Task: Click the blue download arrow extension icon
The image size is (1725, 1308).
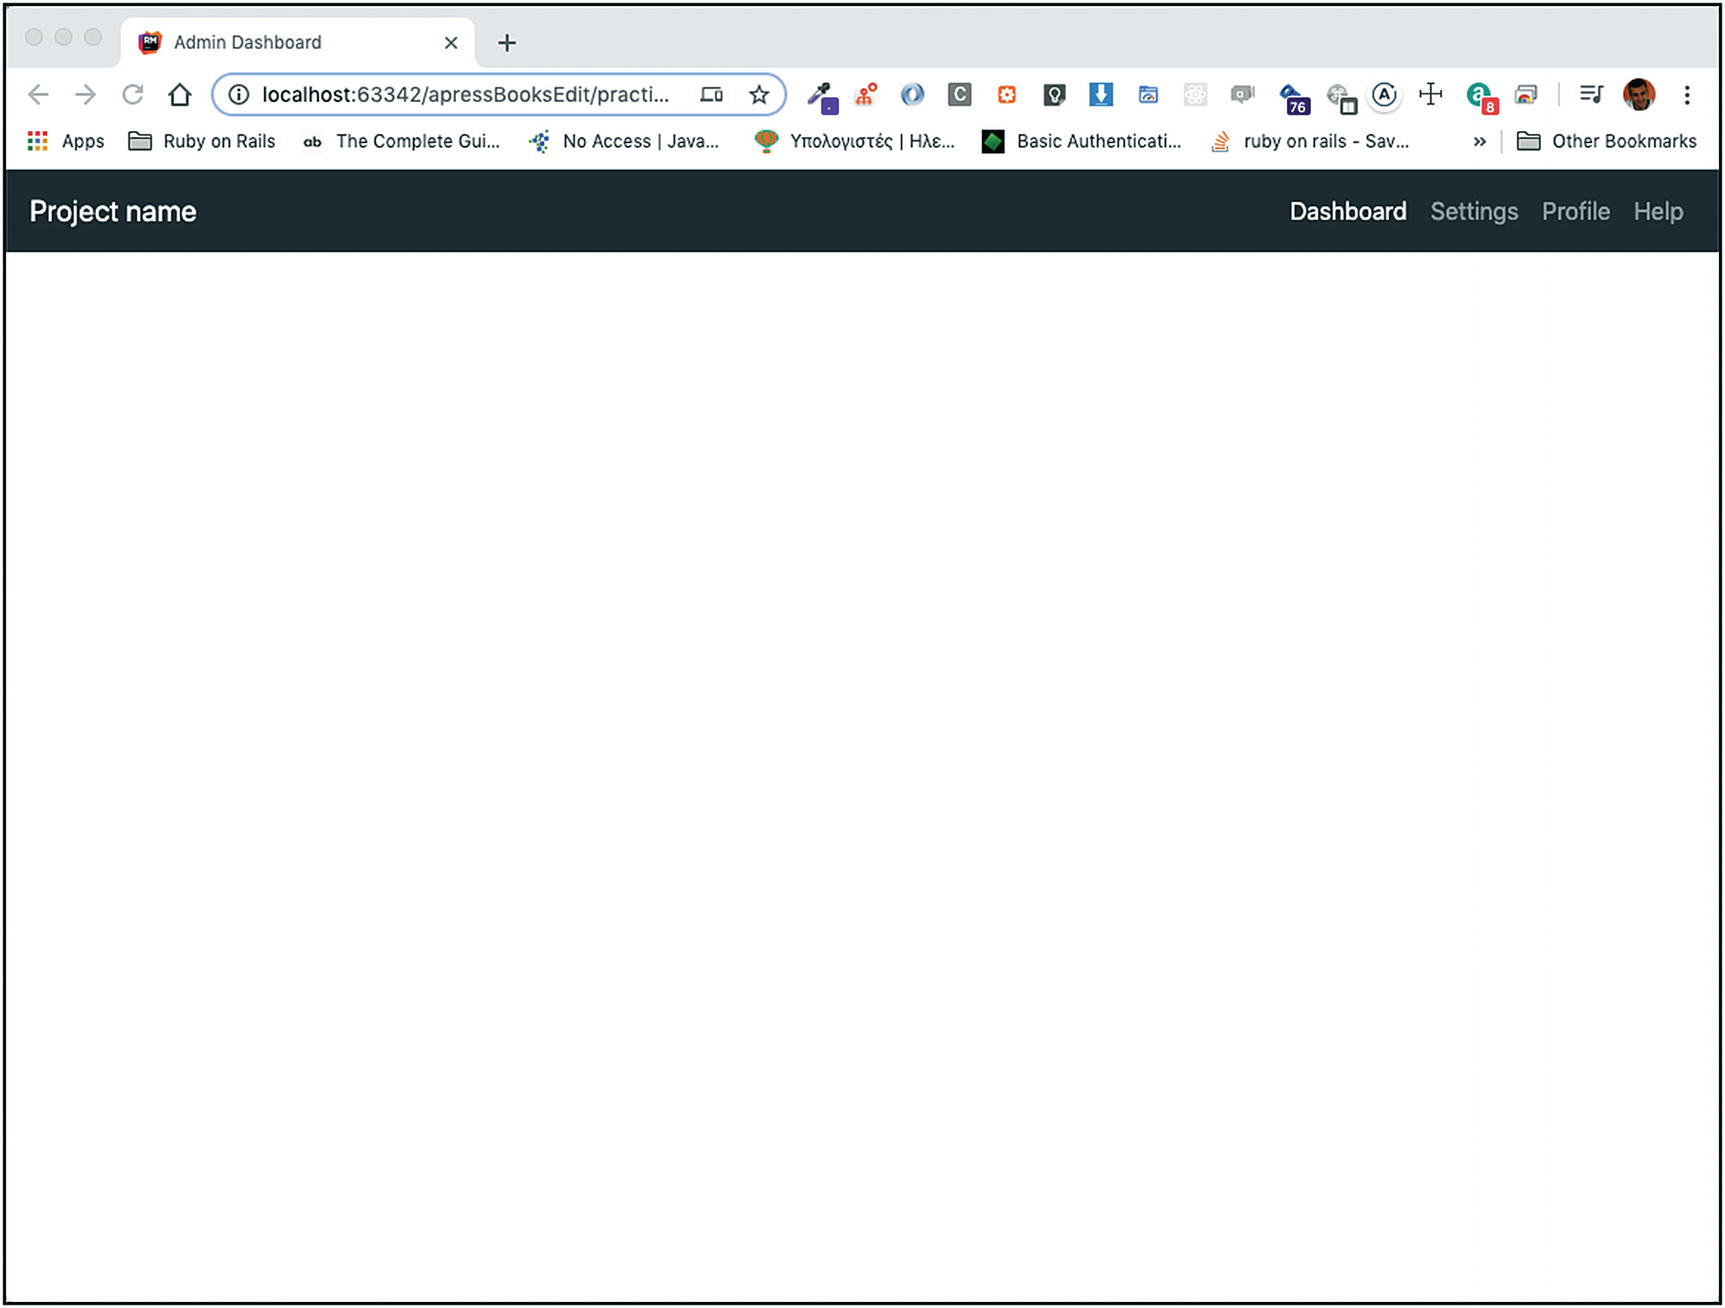Action: 1101,95
